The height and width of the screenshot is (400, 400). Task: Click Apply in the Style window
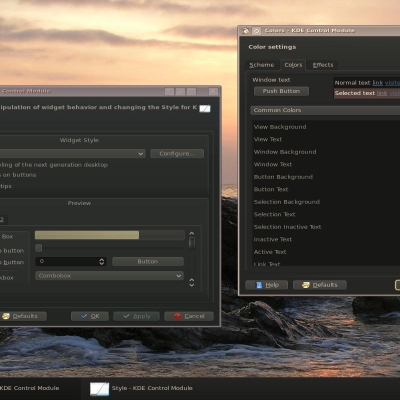[x=136, y=316]
